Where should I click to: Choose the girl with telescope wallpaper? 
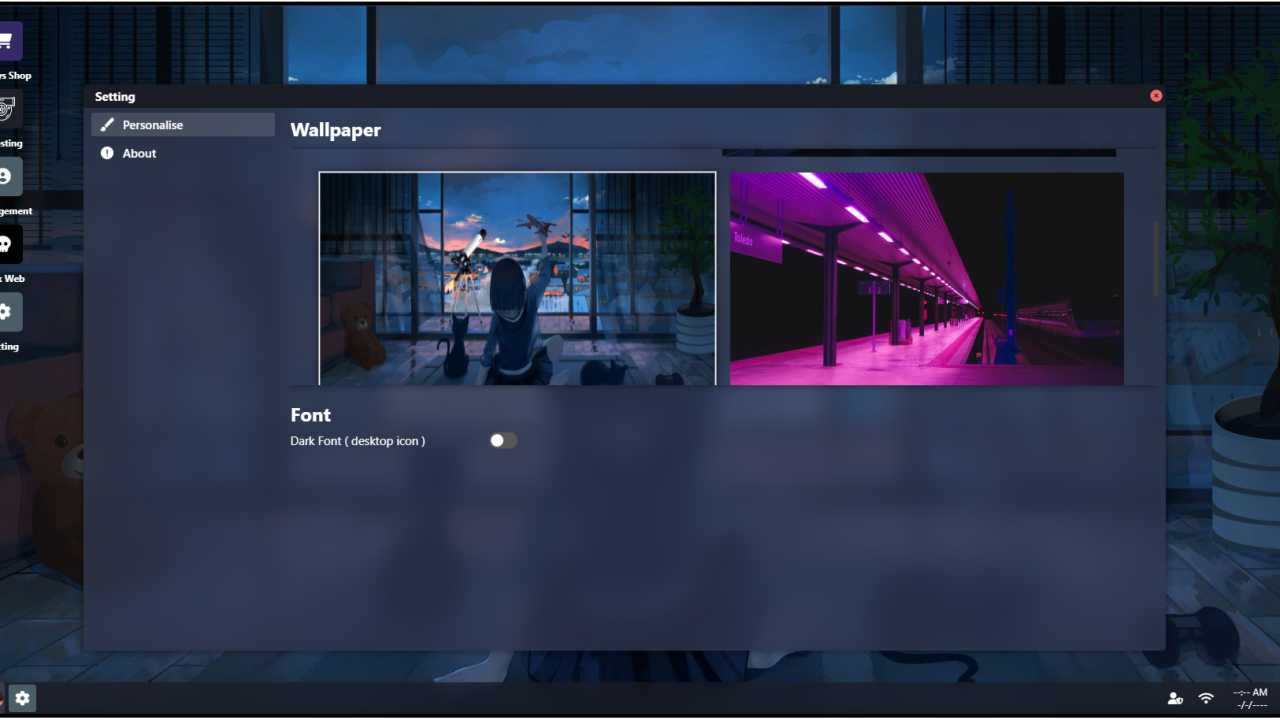517,279
